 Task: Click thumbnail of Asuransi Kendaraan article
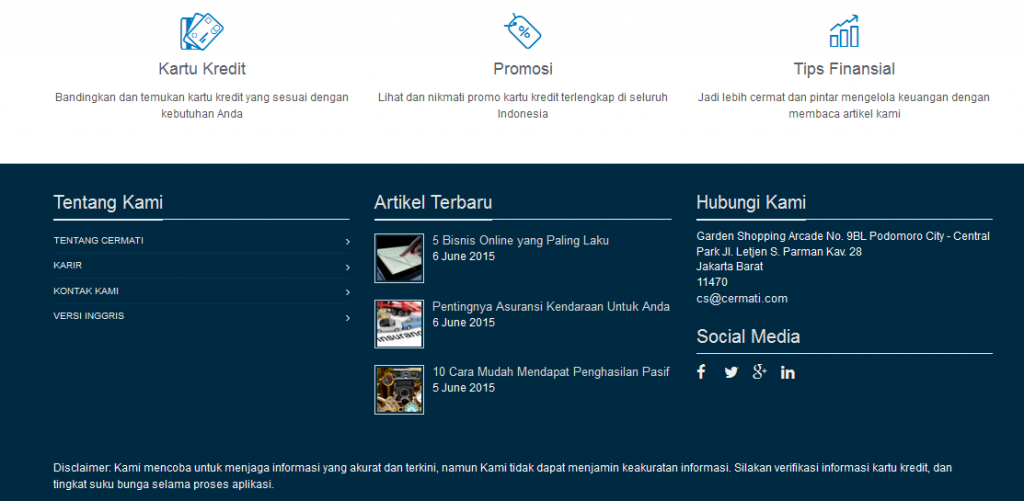point(399,324)
